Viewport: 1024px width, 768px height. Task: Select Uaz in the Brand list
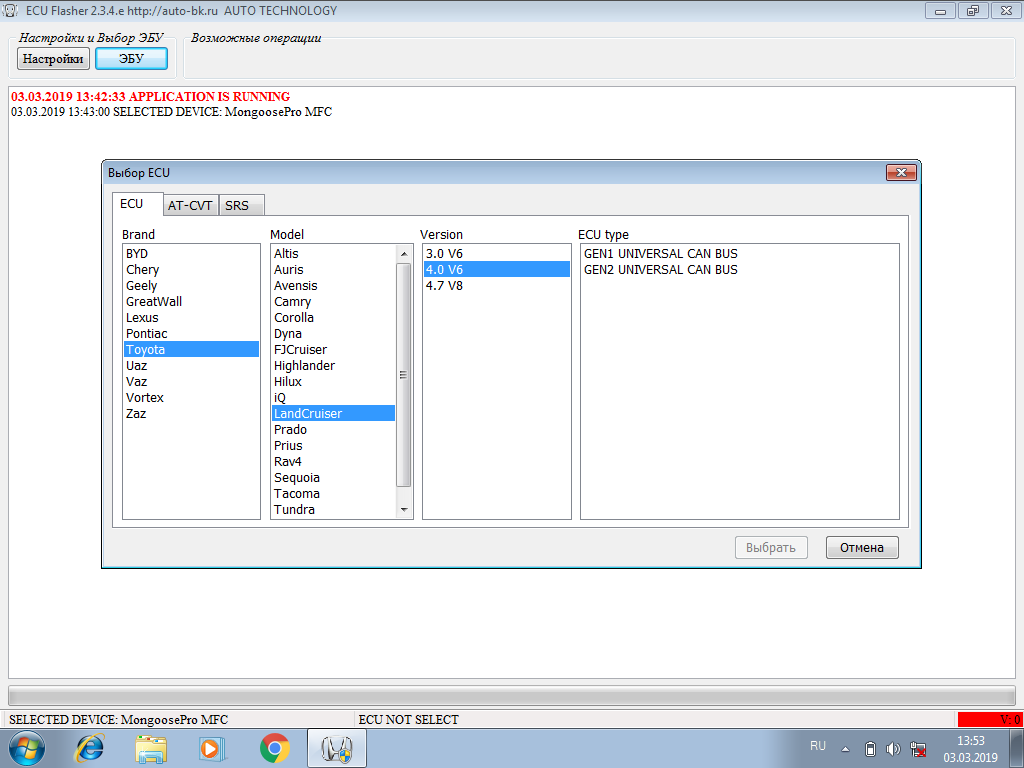191,366
